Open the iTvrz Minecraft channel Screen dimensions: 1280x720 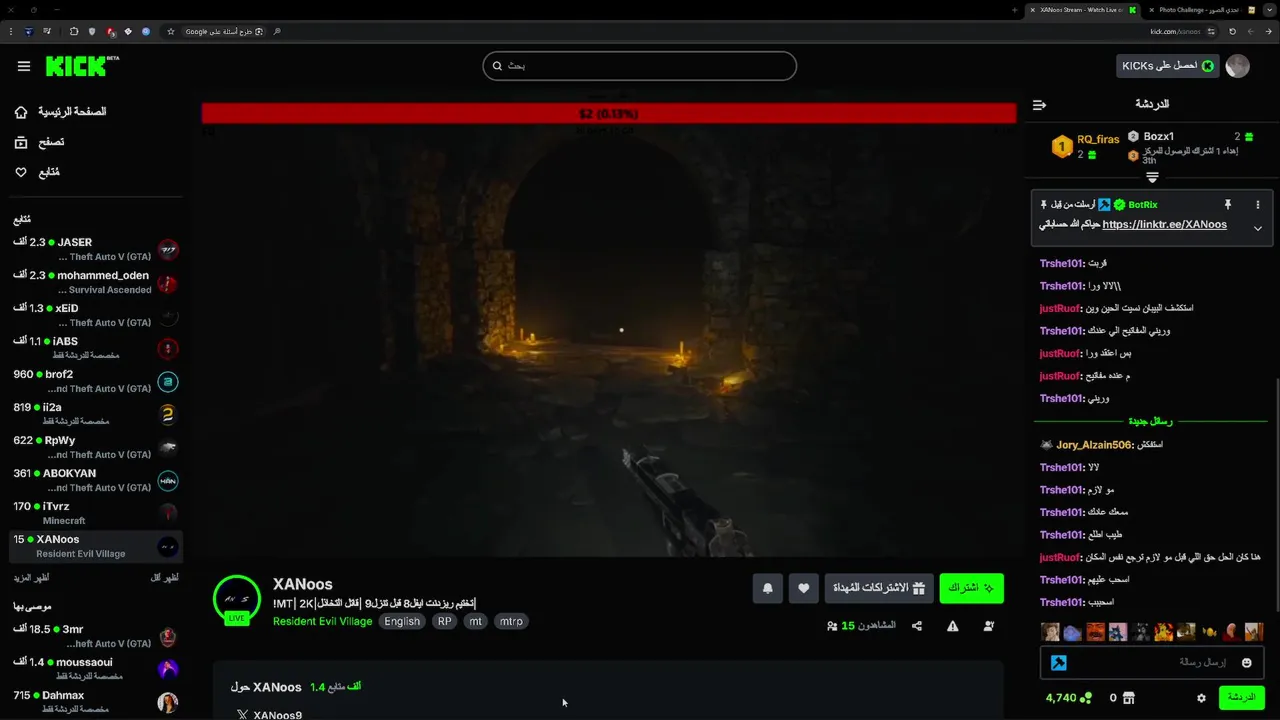pos(95,513)
